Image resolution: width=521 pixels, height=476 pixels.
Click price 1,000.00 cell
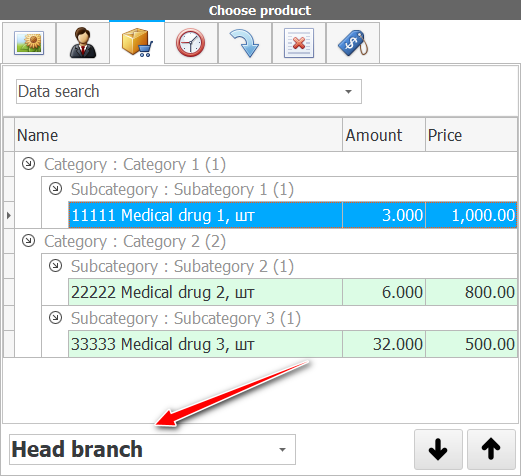(471, 215)
